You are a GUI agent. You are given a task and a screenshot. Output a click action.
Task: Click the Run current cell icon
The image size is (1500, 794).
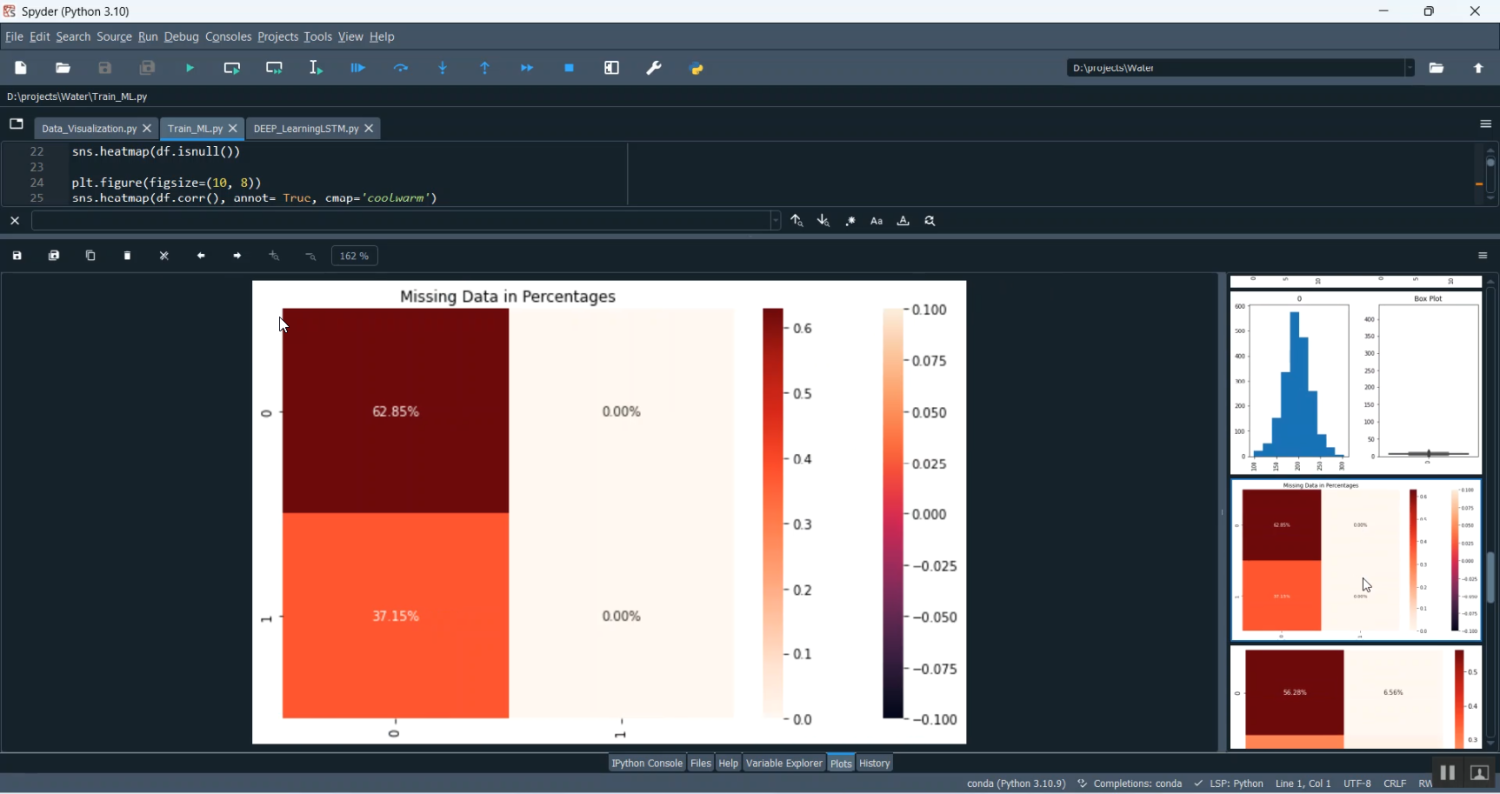232,68
